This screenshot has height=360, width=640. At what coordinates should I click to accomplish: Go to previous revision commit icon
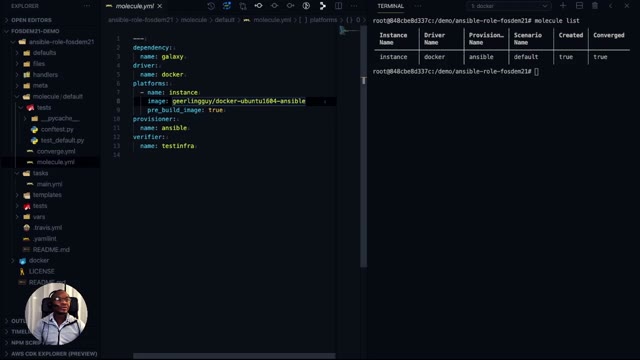(259, 6)
